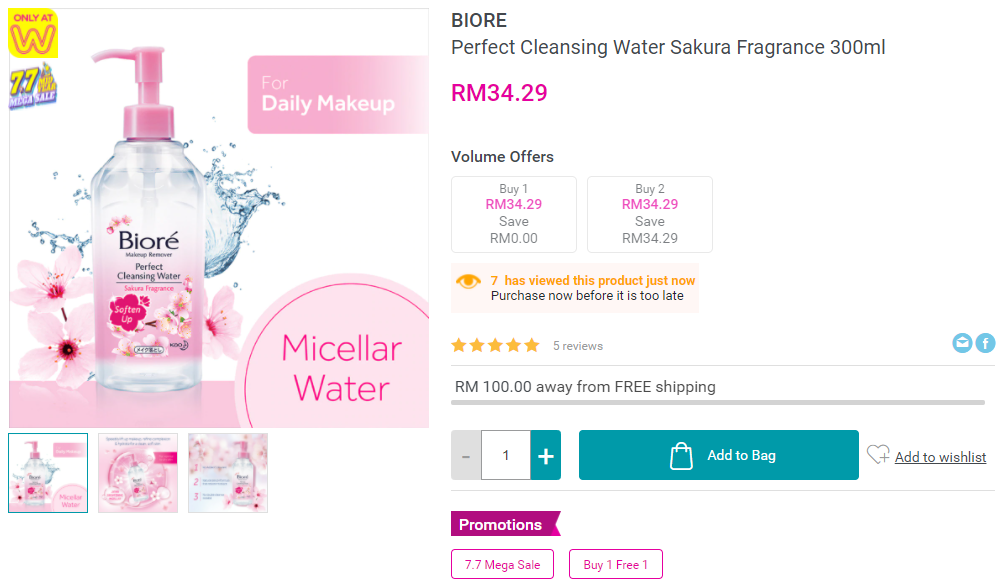The image size is (1004, 588).
Task: Click the Facebook share icon
Action: point(985,343)
